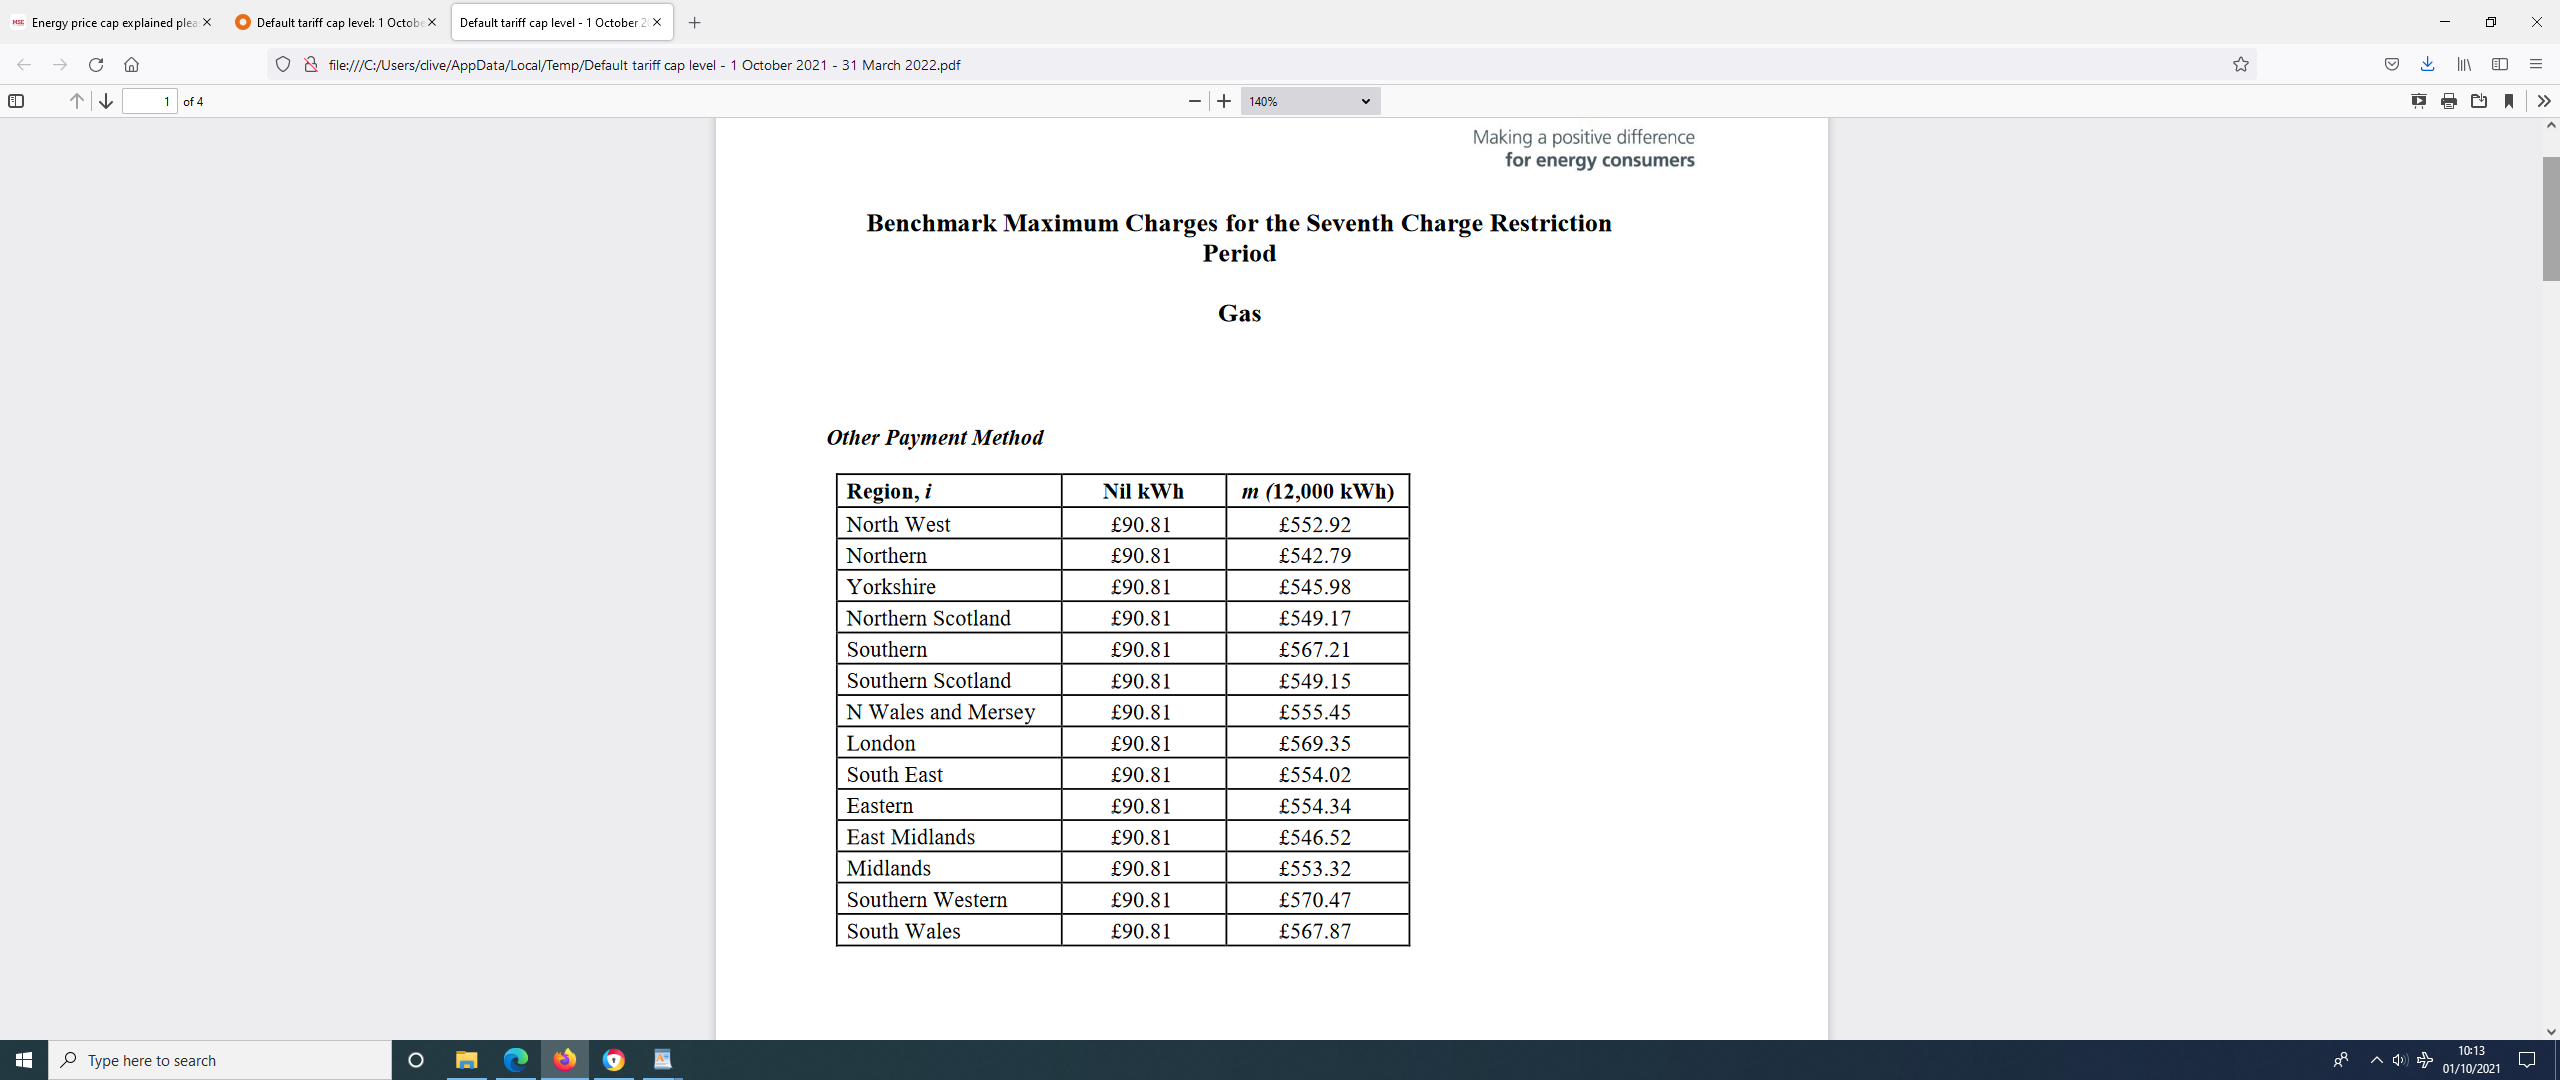Click the Type here to search box
2560x1080 pixels.
220,1060
